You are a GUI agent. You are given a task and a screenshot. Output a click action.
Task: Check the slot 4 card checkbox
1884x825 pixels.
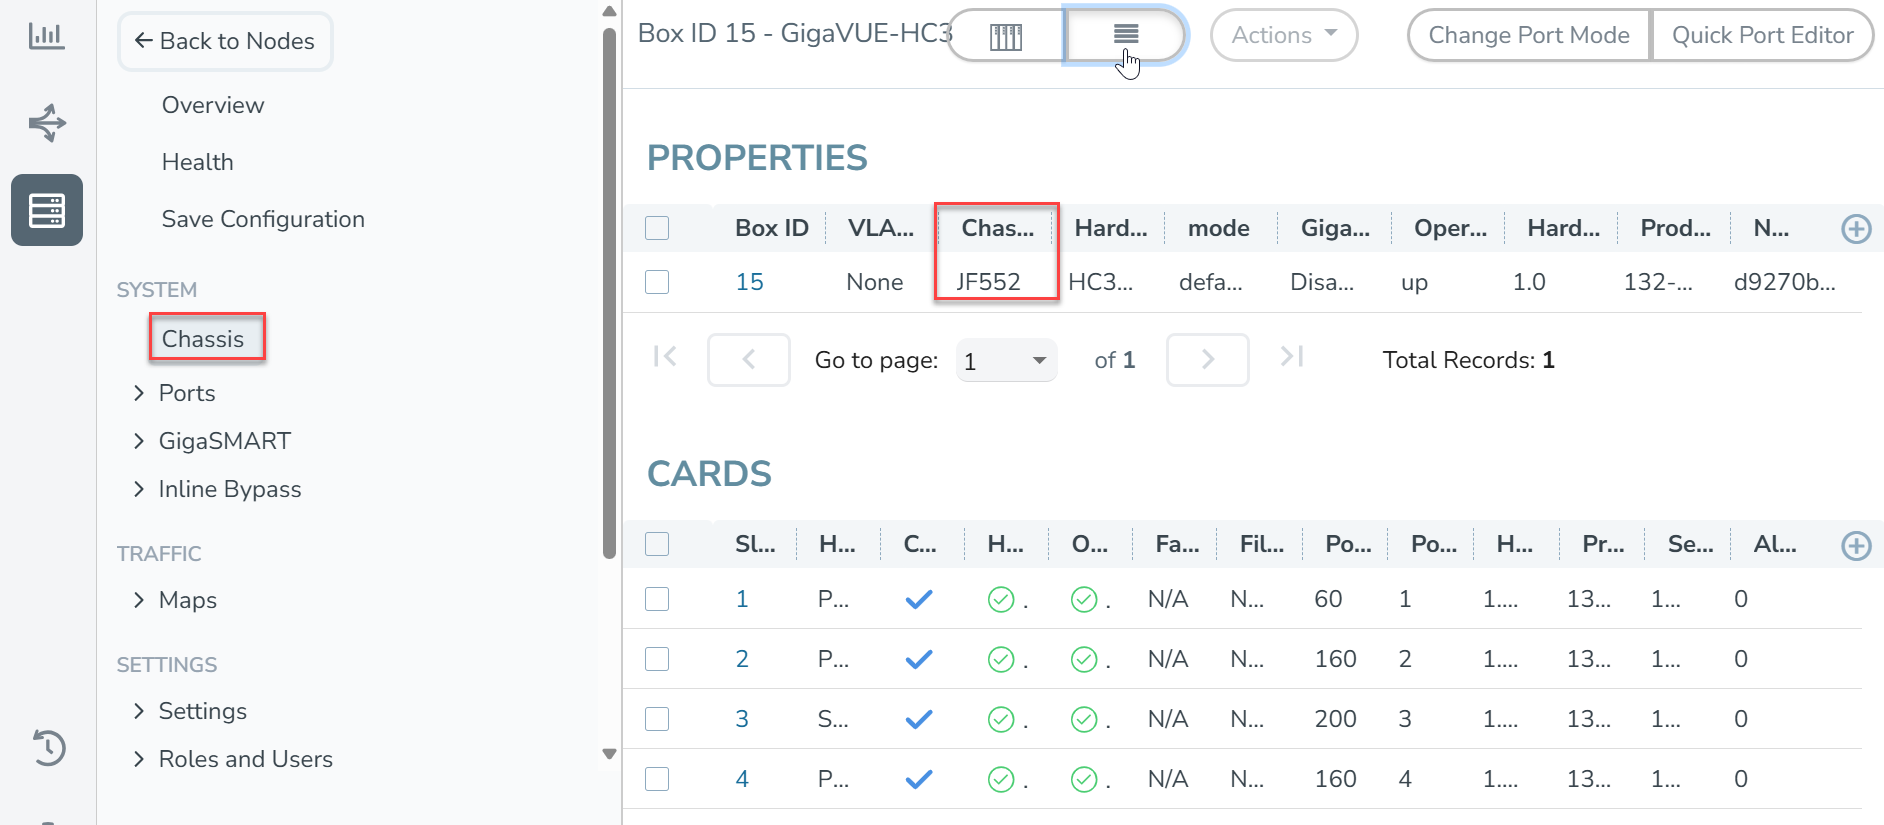[657, 779]
